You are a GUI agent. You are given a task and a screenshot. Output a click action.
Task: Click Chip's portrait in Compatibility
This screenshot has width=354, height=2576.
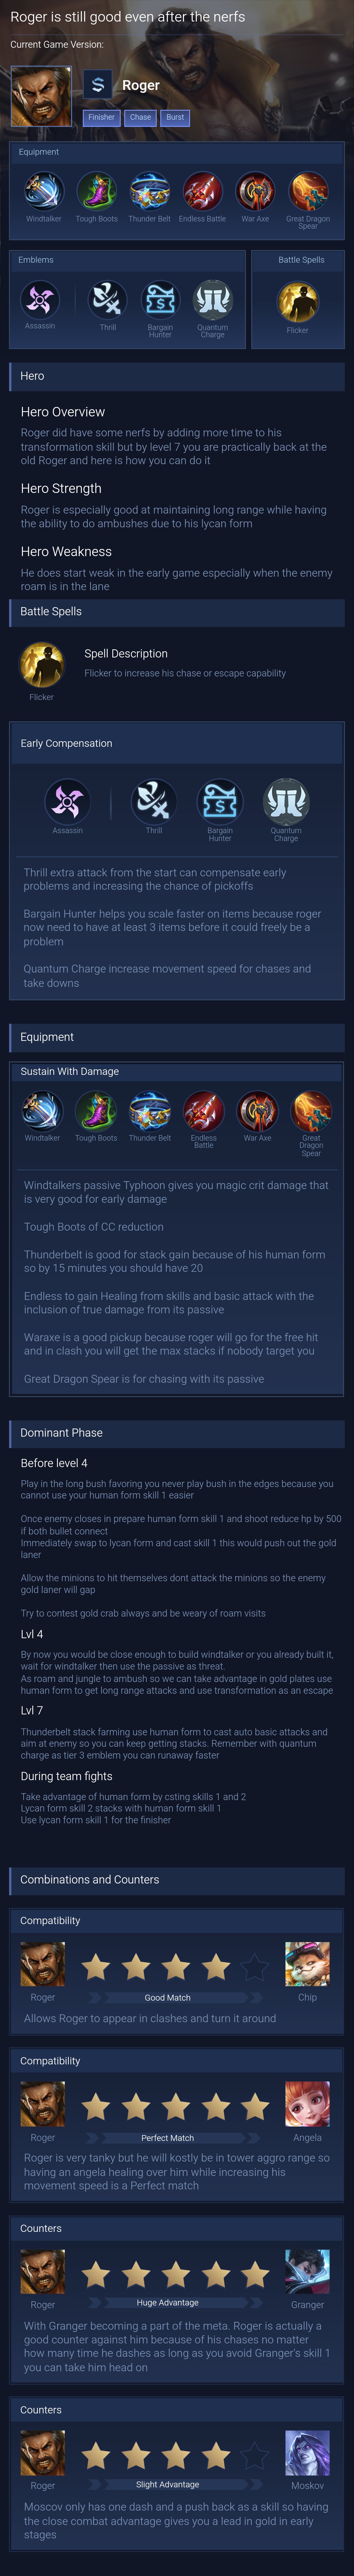tap(307, 1964)
